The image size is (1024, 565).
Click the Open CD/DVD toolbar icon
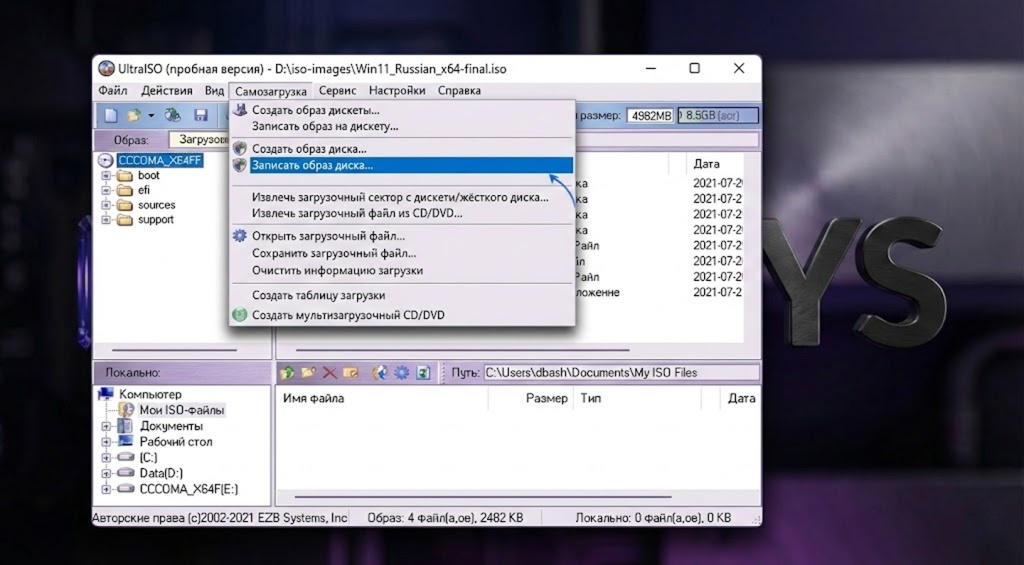pyautogui.click(x=173, y=115)
